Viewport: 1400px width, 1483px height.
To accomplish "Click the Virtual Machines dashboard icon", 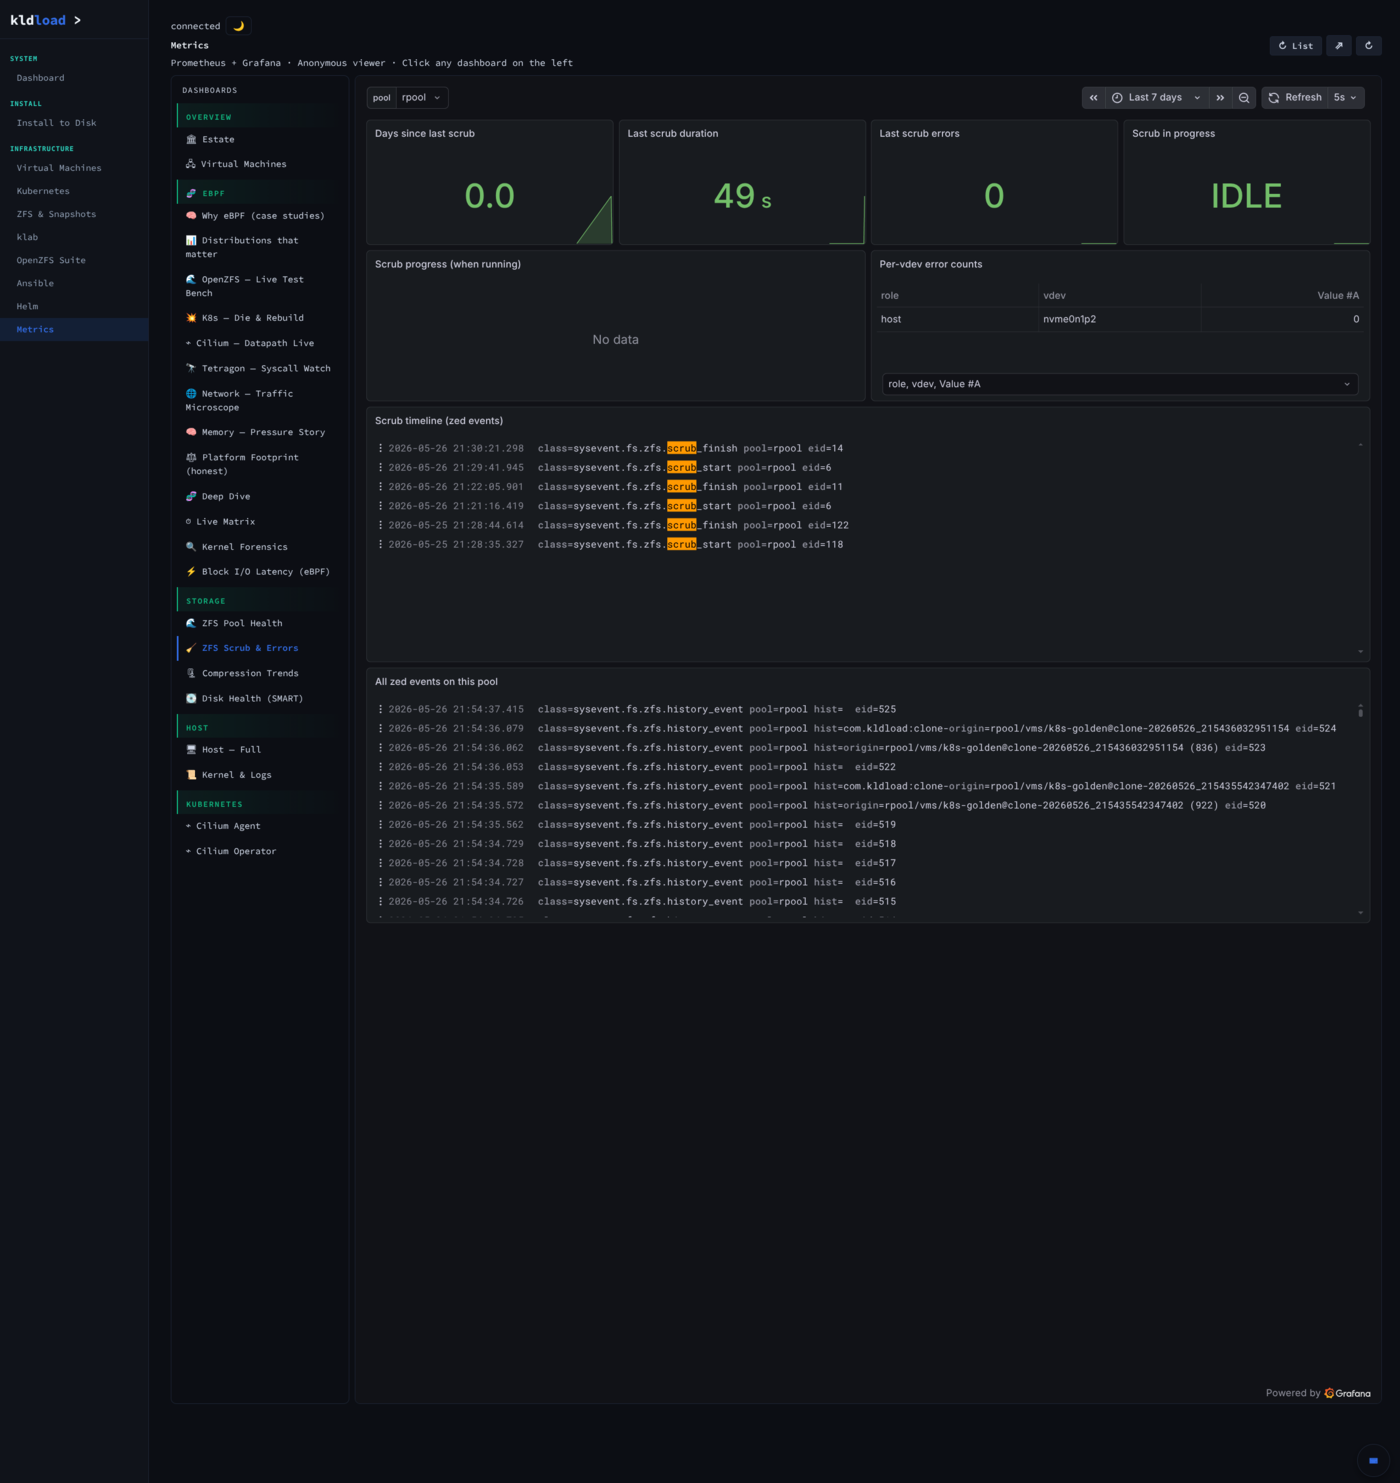I will [x=191, y=164].
